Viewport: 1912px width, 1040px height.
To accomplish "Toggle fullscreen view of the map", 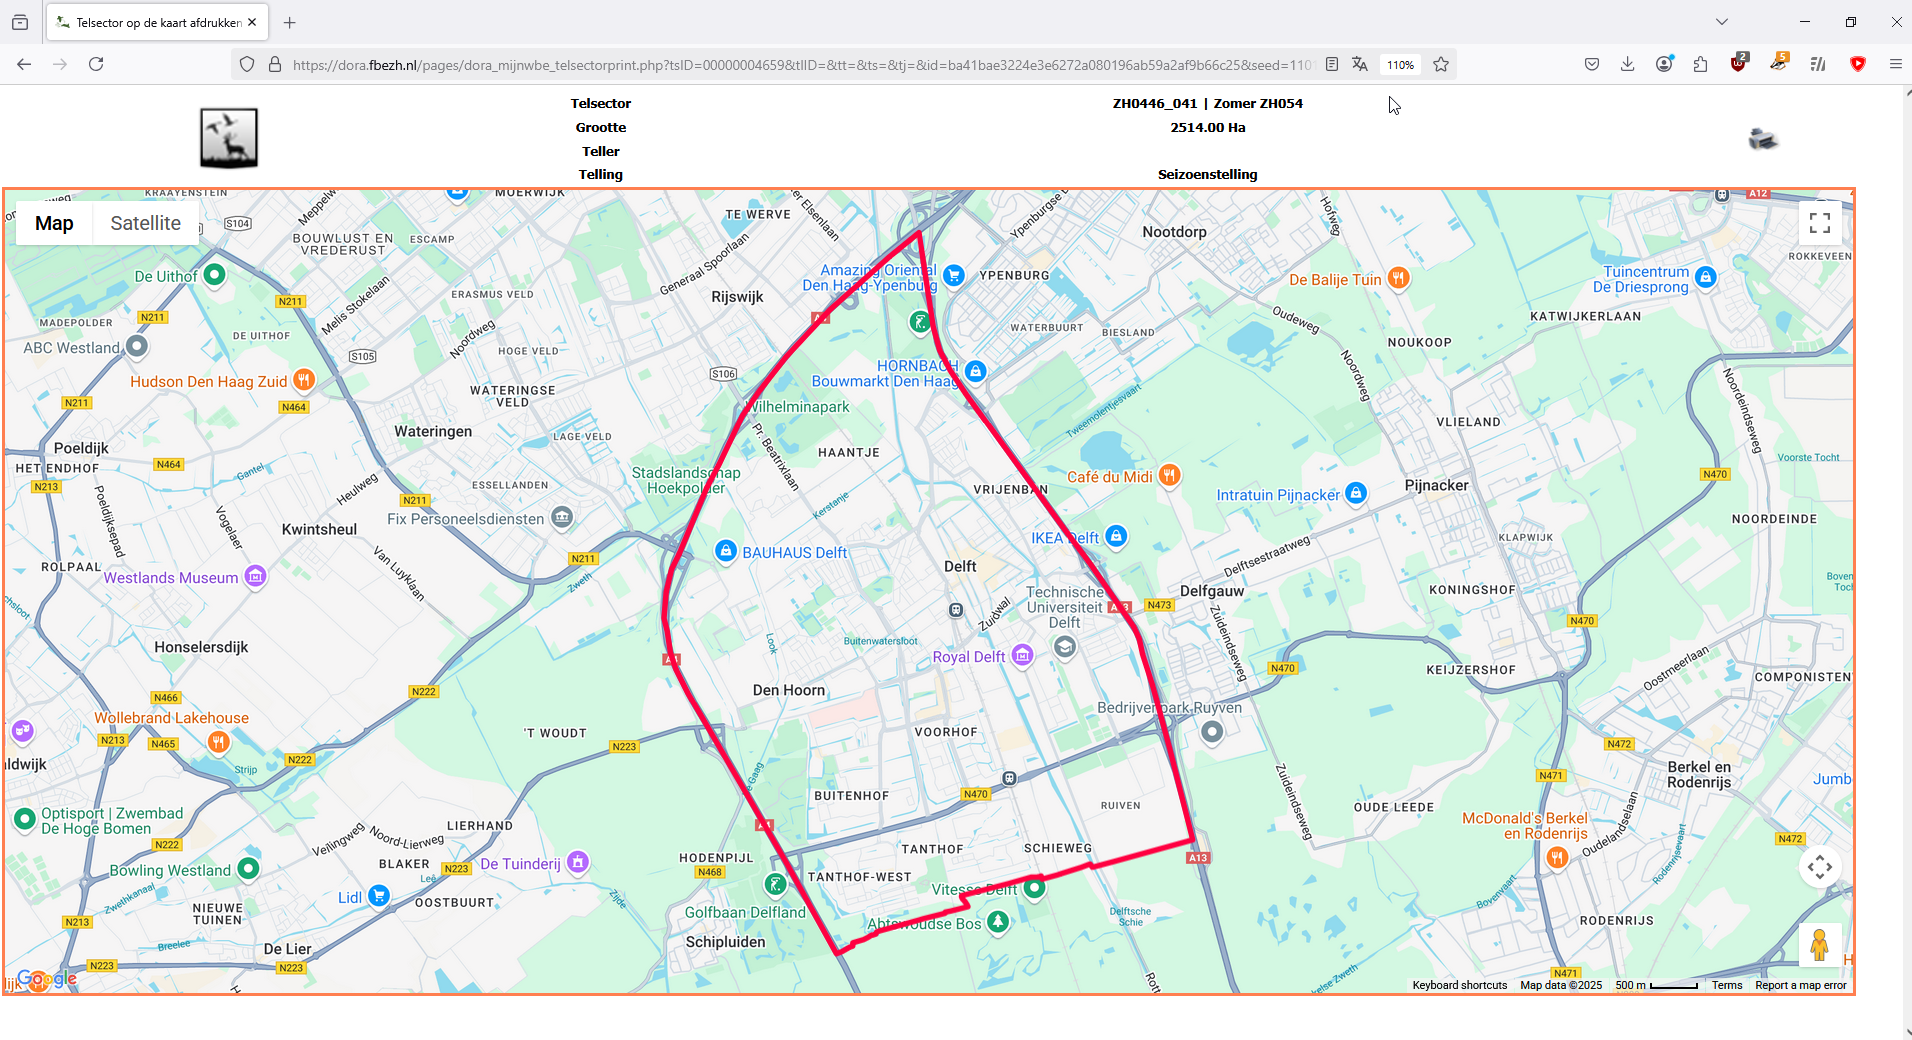I will point(1820,223).
